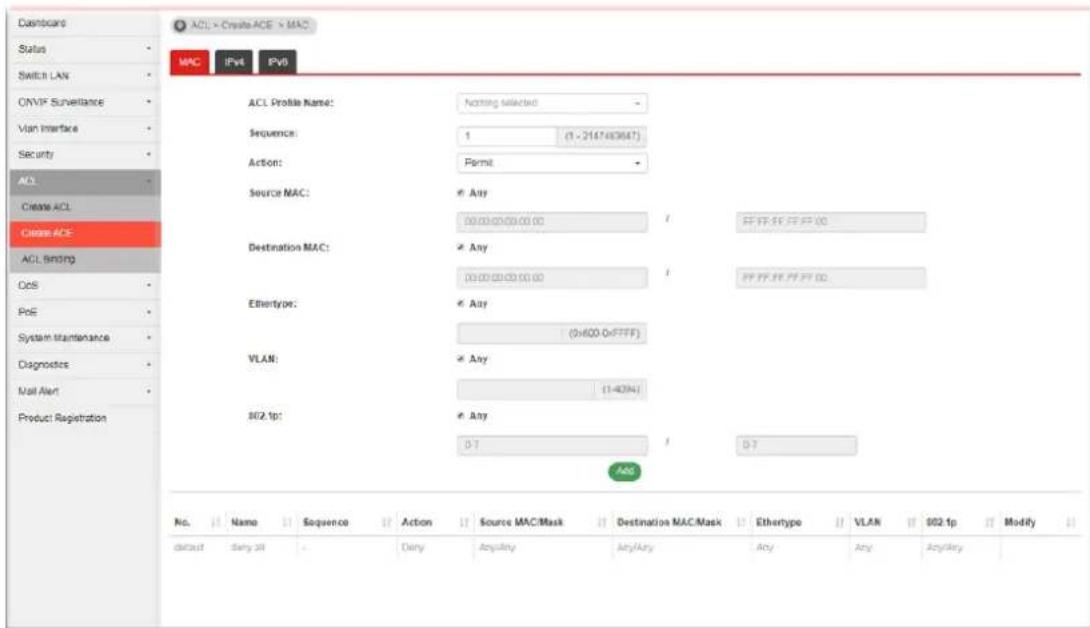Click the green Add button
The image size is (1090, 628).
click(624, 472)
